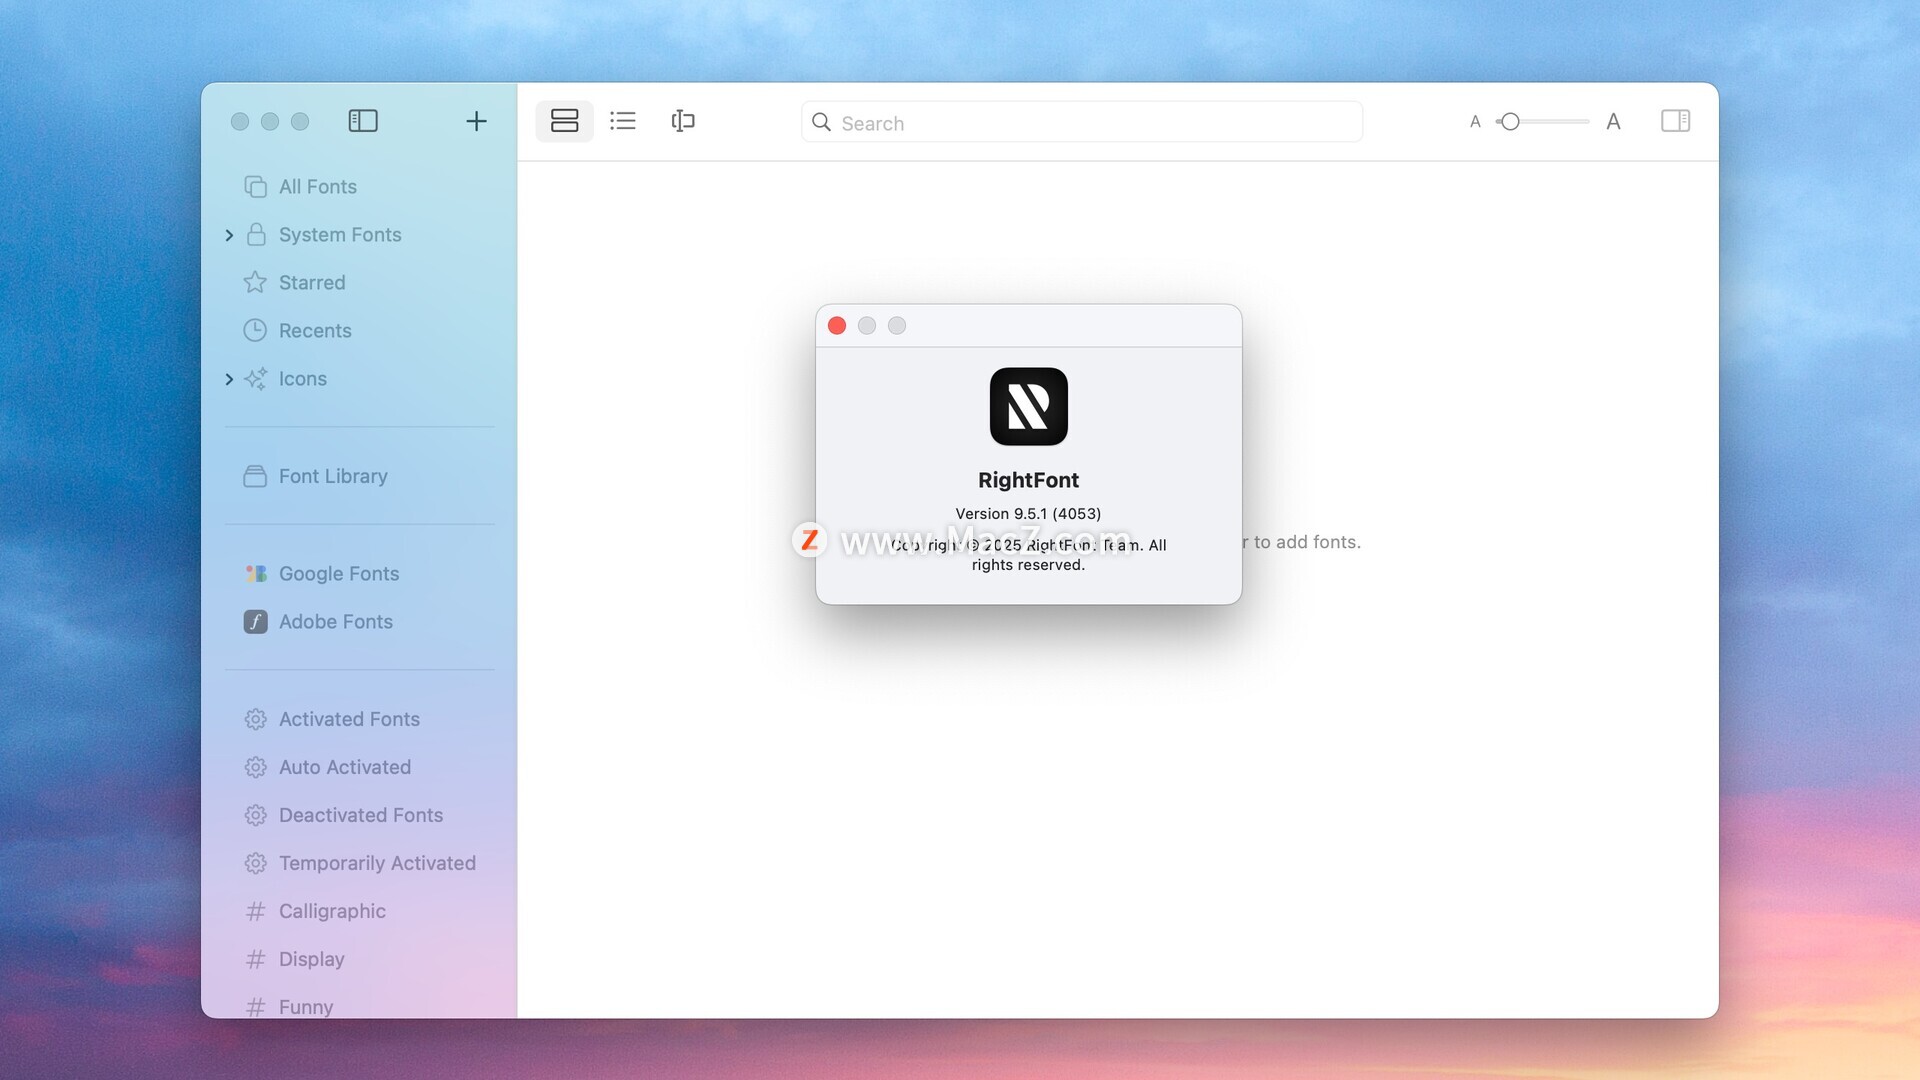Click the Font Library box icon
Screen dimensions: 1920x1080
point(255,476)
